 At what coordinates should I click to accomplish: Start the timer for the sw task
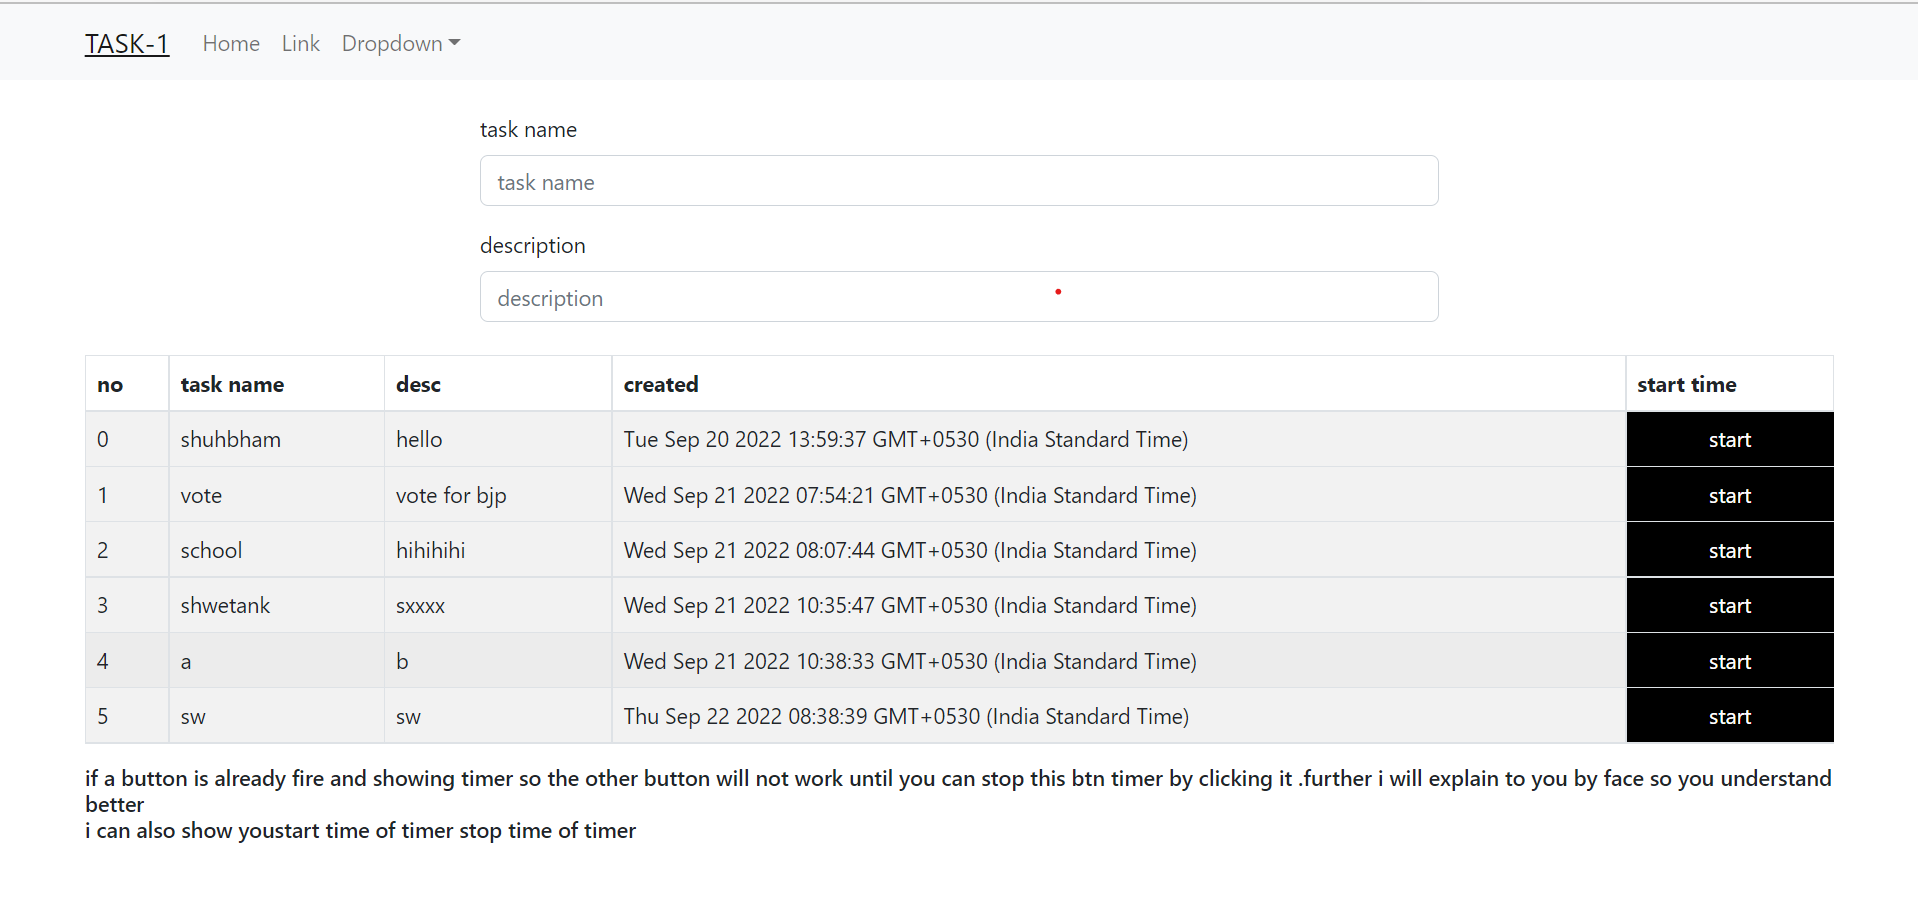tap(1729, 715)
